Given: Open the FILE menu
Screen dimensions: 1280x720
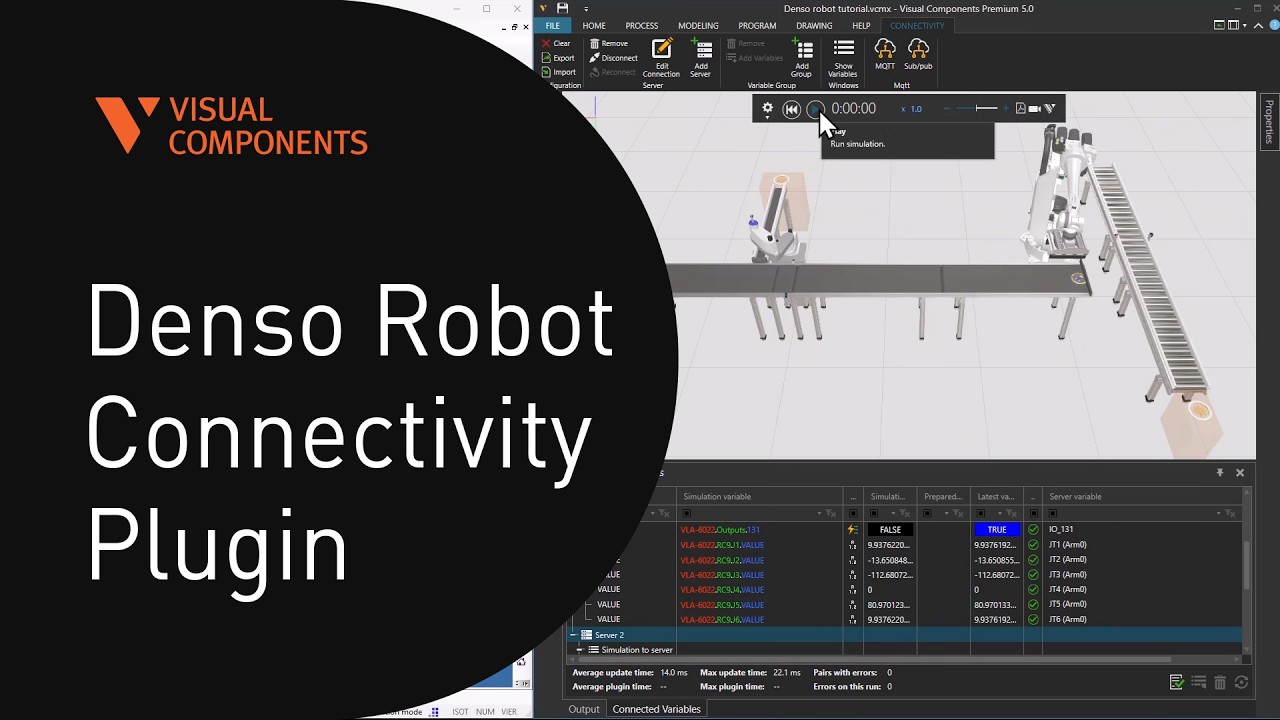Looking at the screenshot, I should click(552, 26).
